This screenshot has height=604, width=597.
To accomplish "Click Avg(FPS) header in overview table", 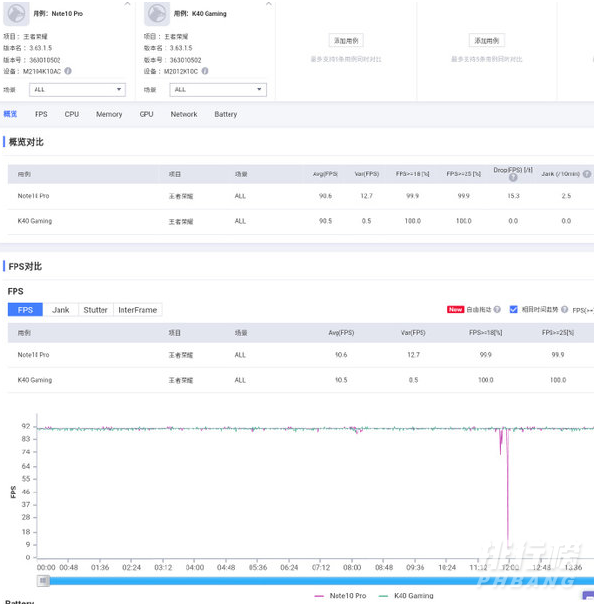I will point(325,174).
